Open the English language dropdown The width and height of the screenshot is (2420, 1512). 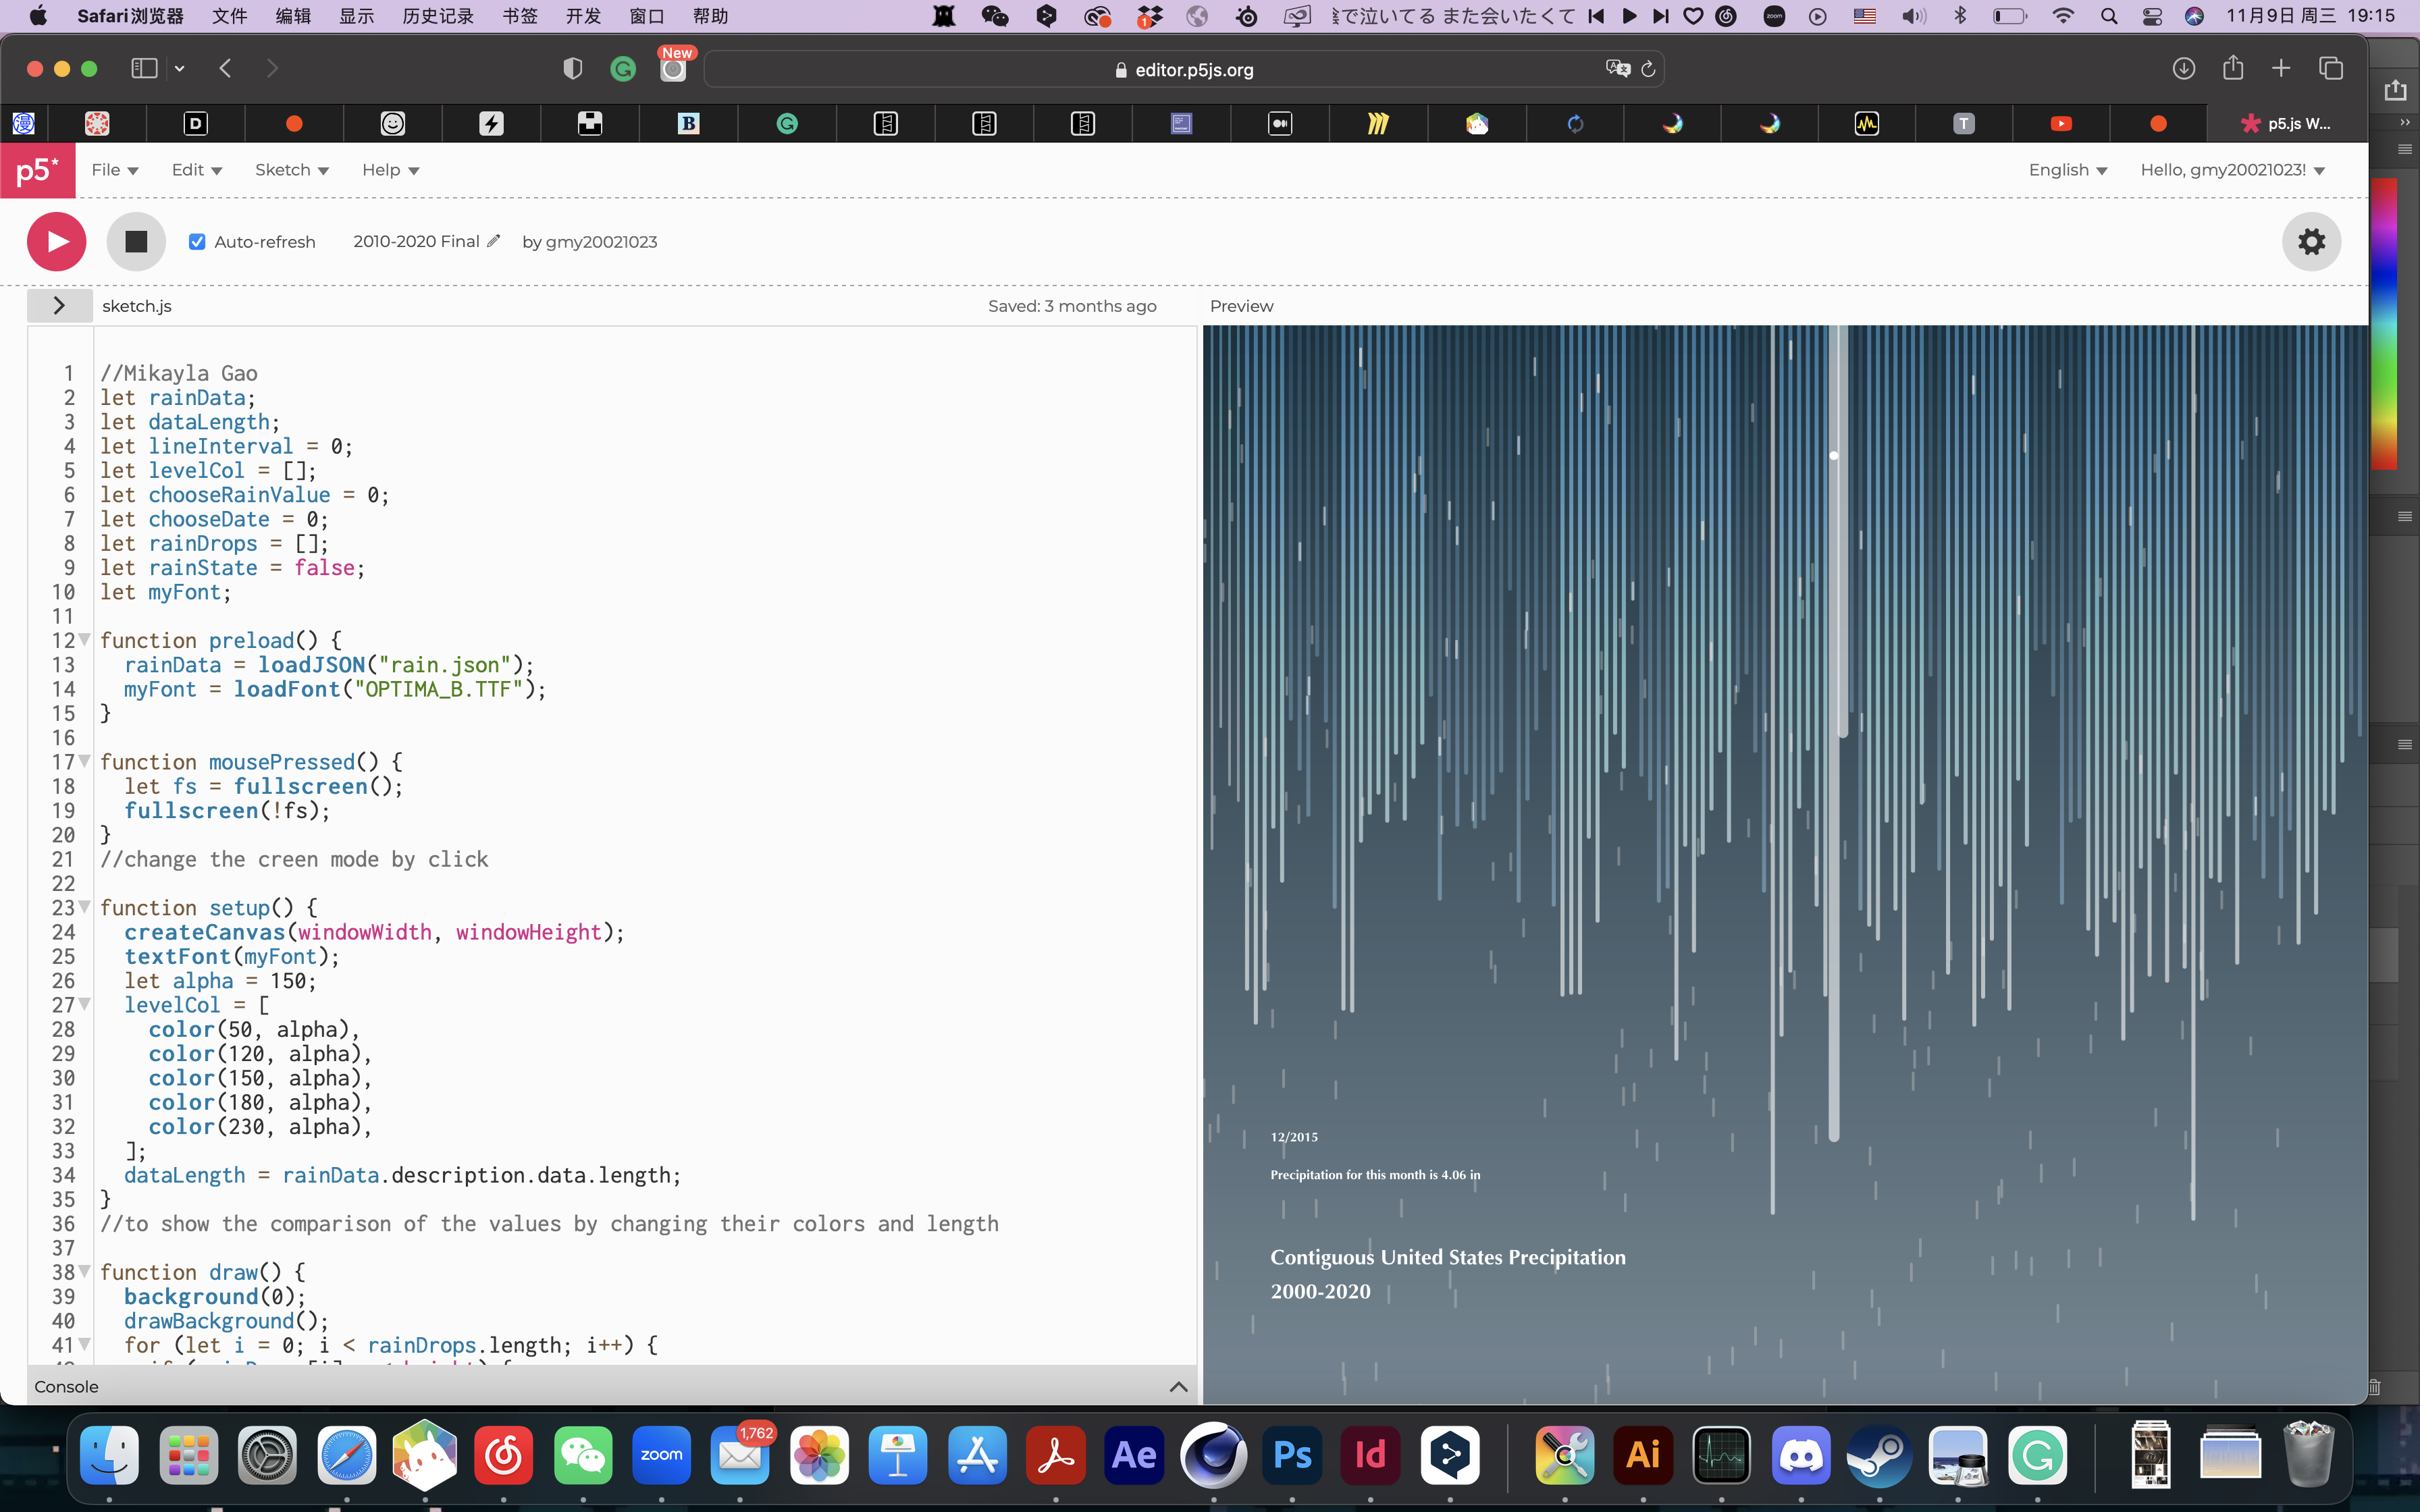[x=2067, y=170]
